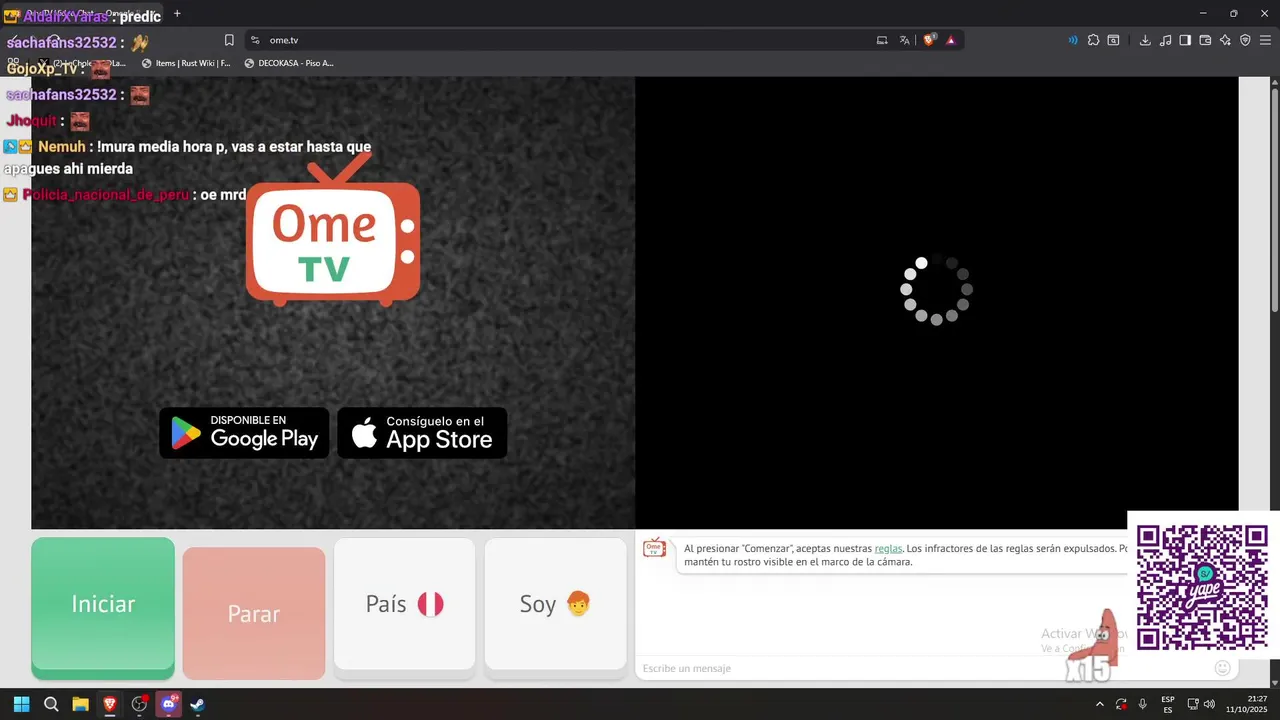Open the page translate icon

pos(905,40)
